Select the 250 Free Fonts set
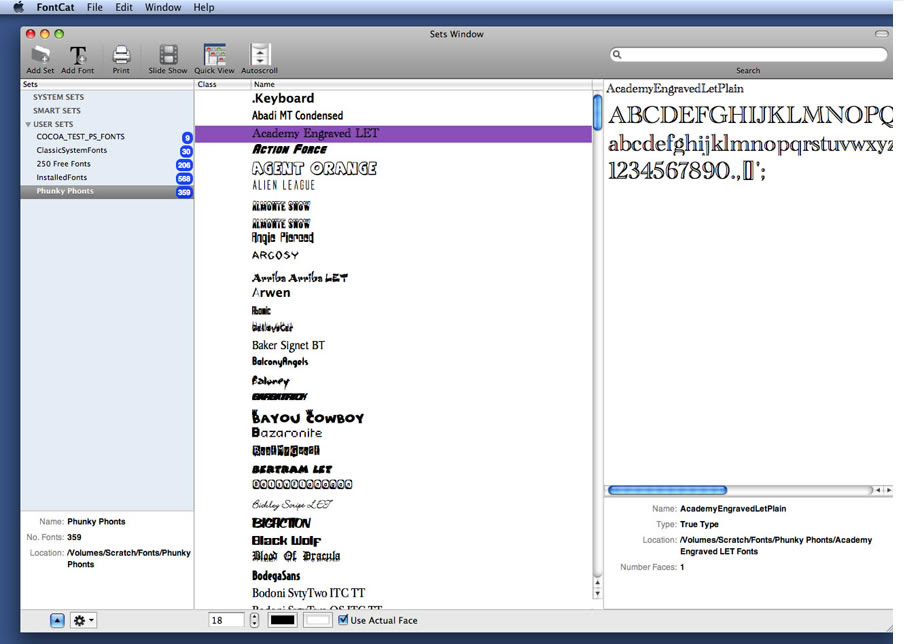Image resolution: width=911 pixels, height=644 pixels. point(107,164)
